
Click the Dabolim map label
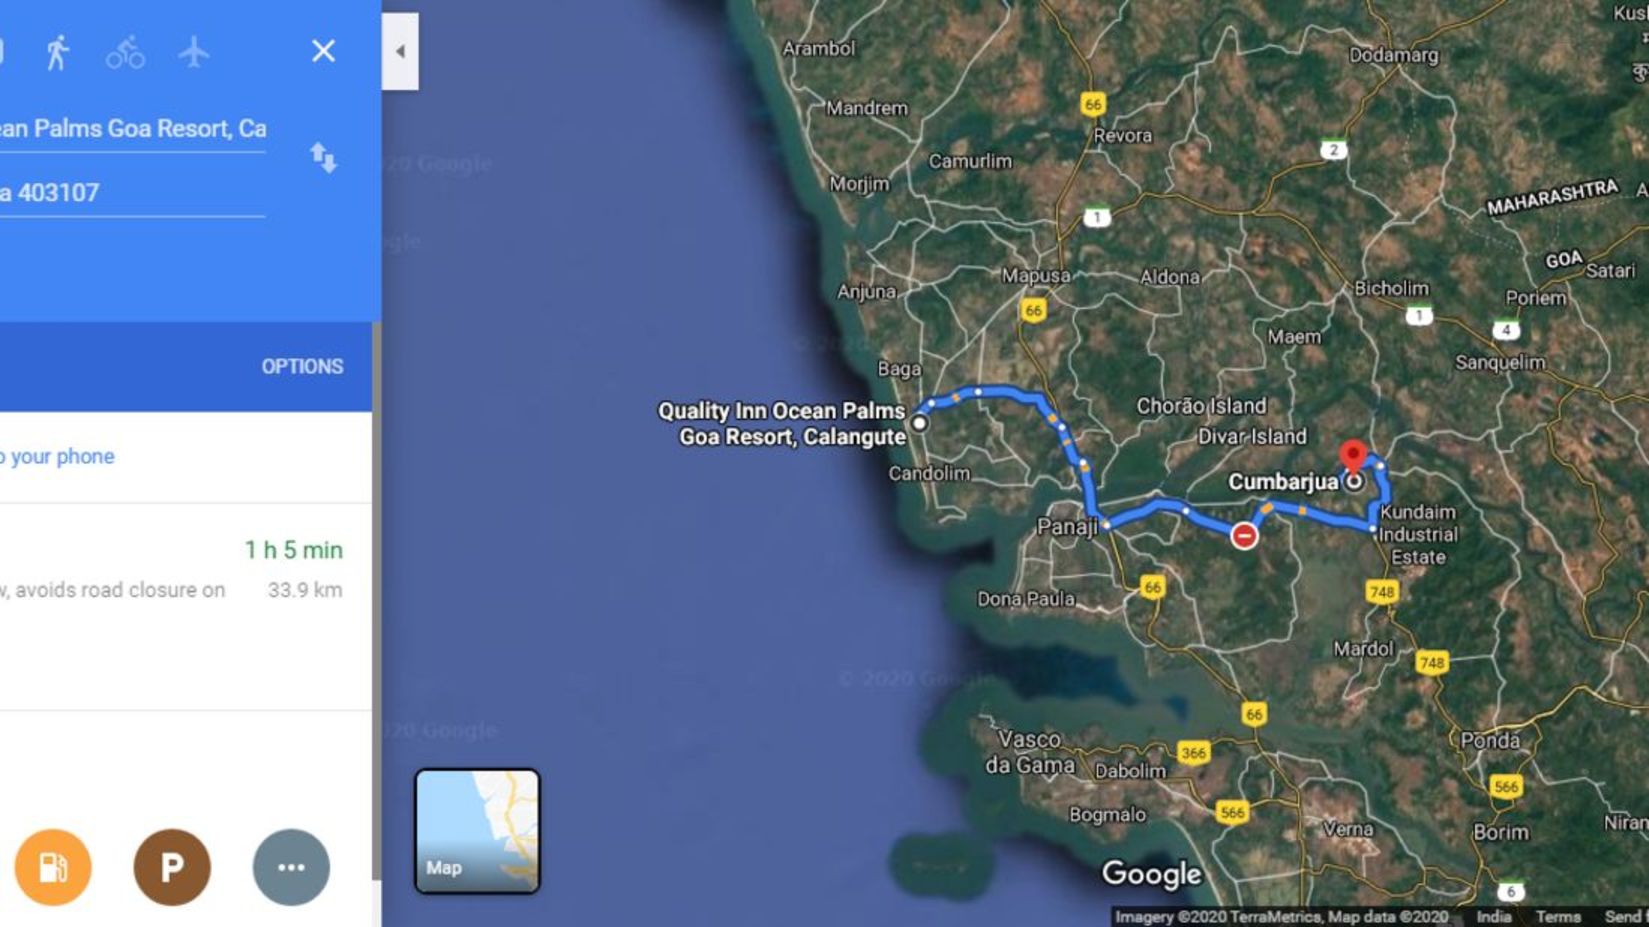coord(1130,771)
